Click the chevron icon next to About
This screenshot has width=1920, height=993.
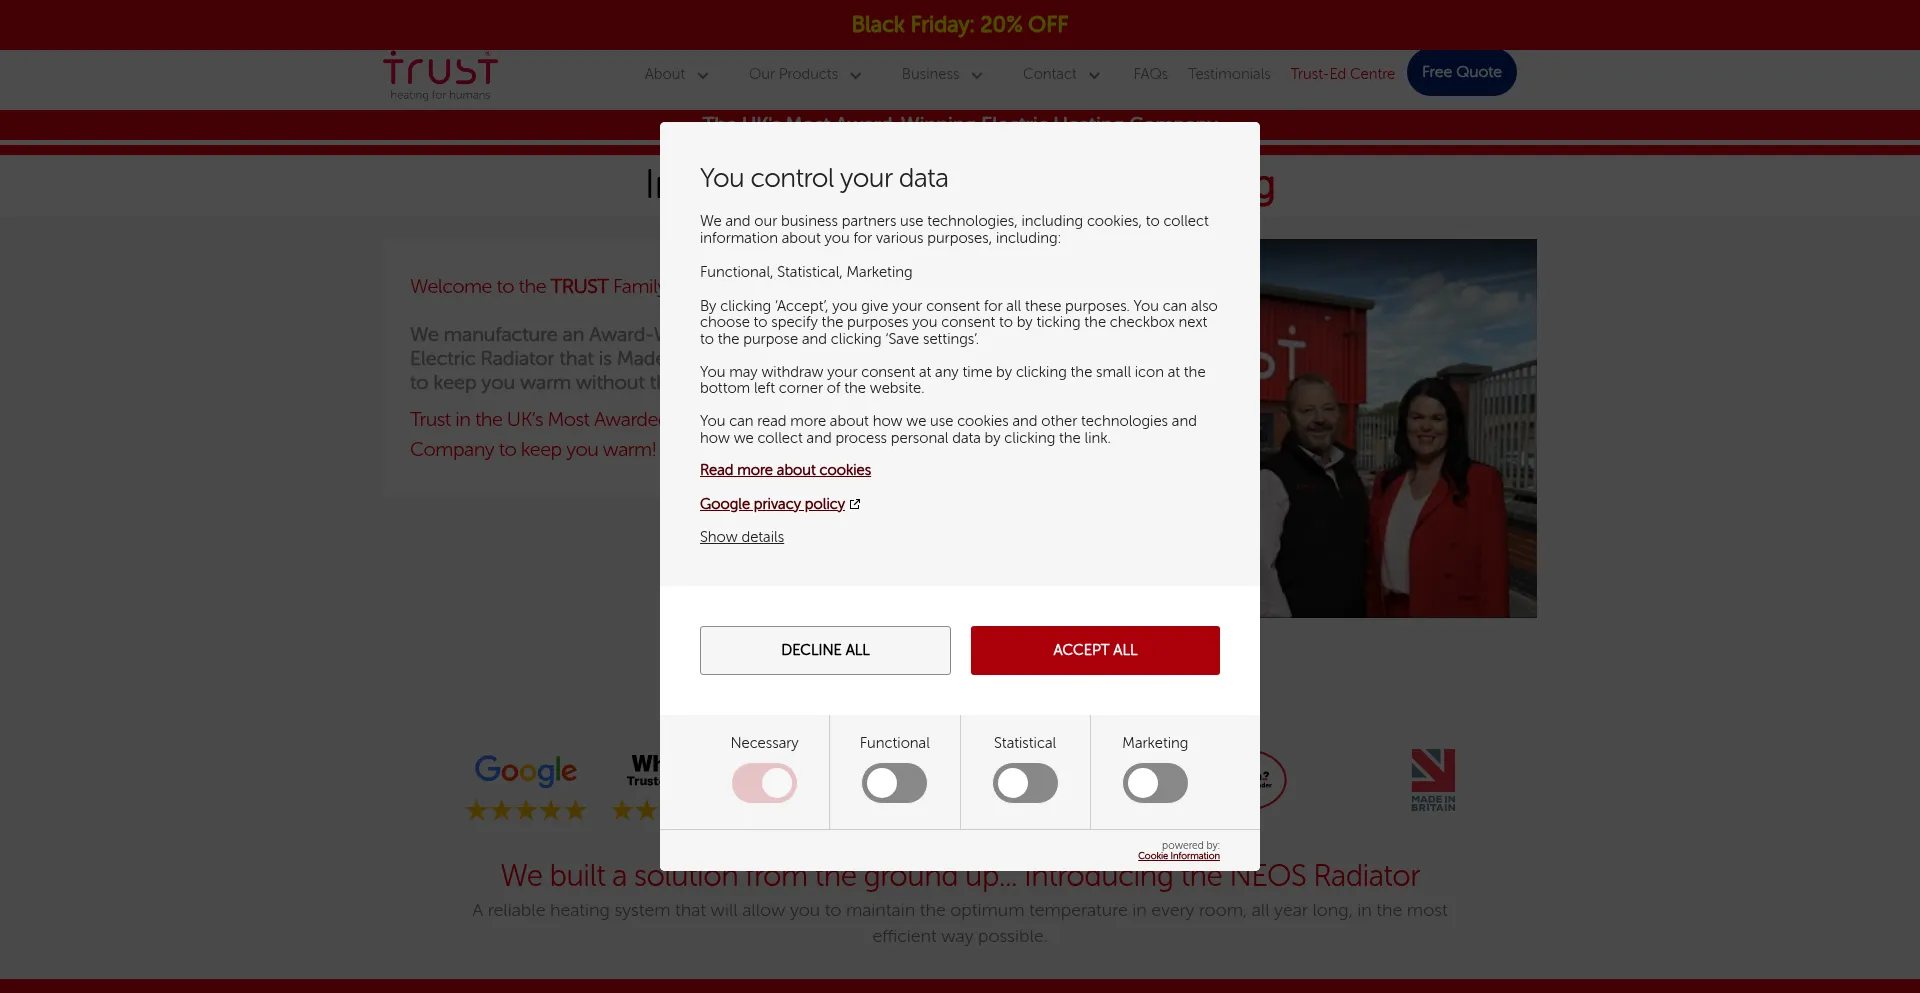click(x=703, y=75)
